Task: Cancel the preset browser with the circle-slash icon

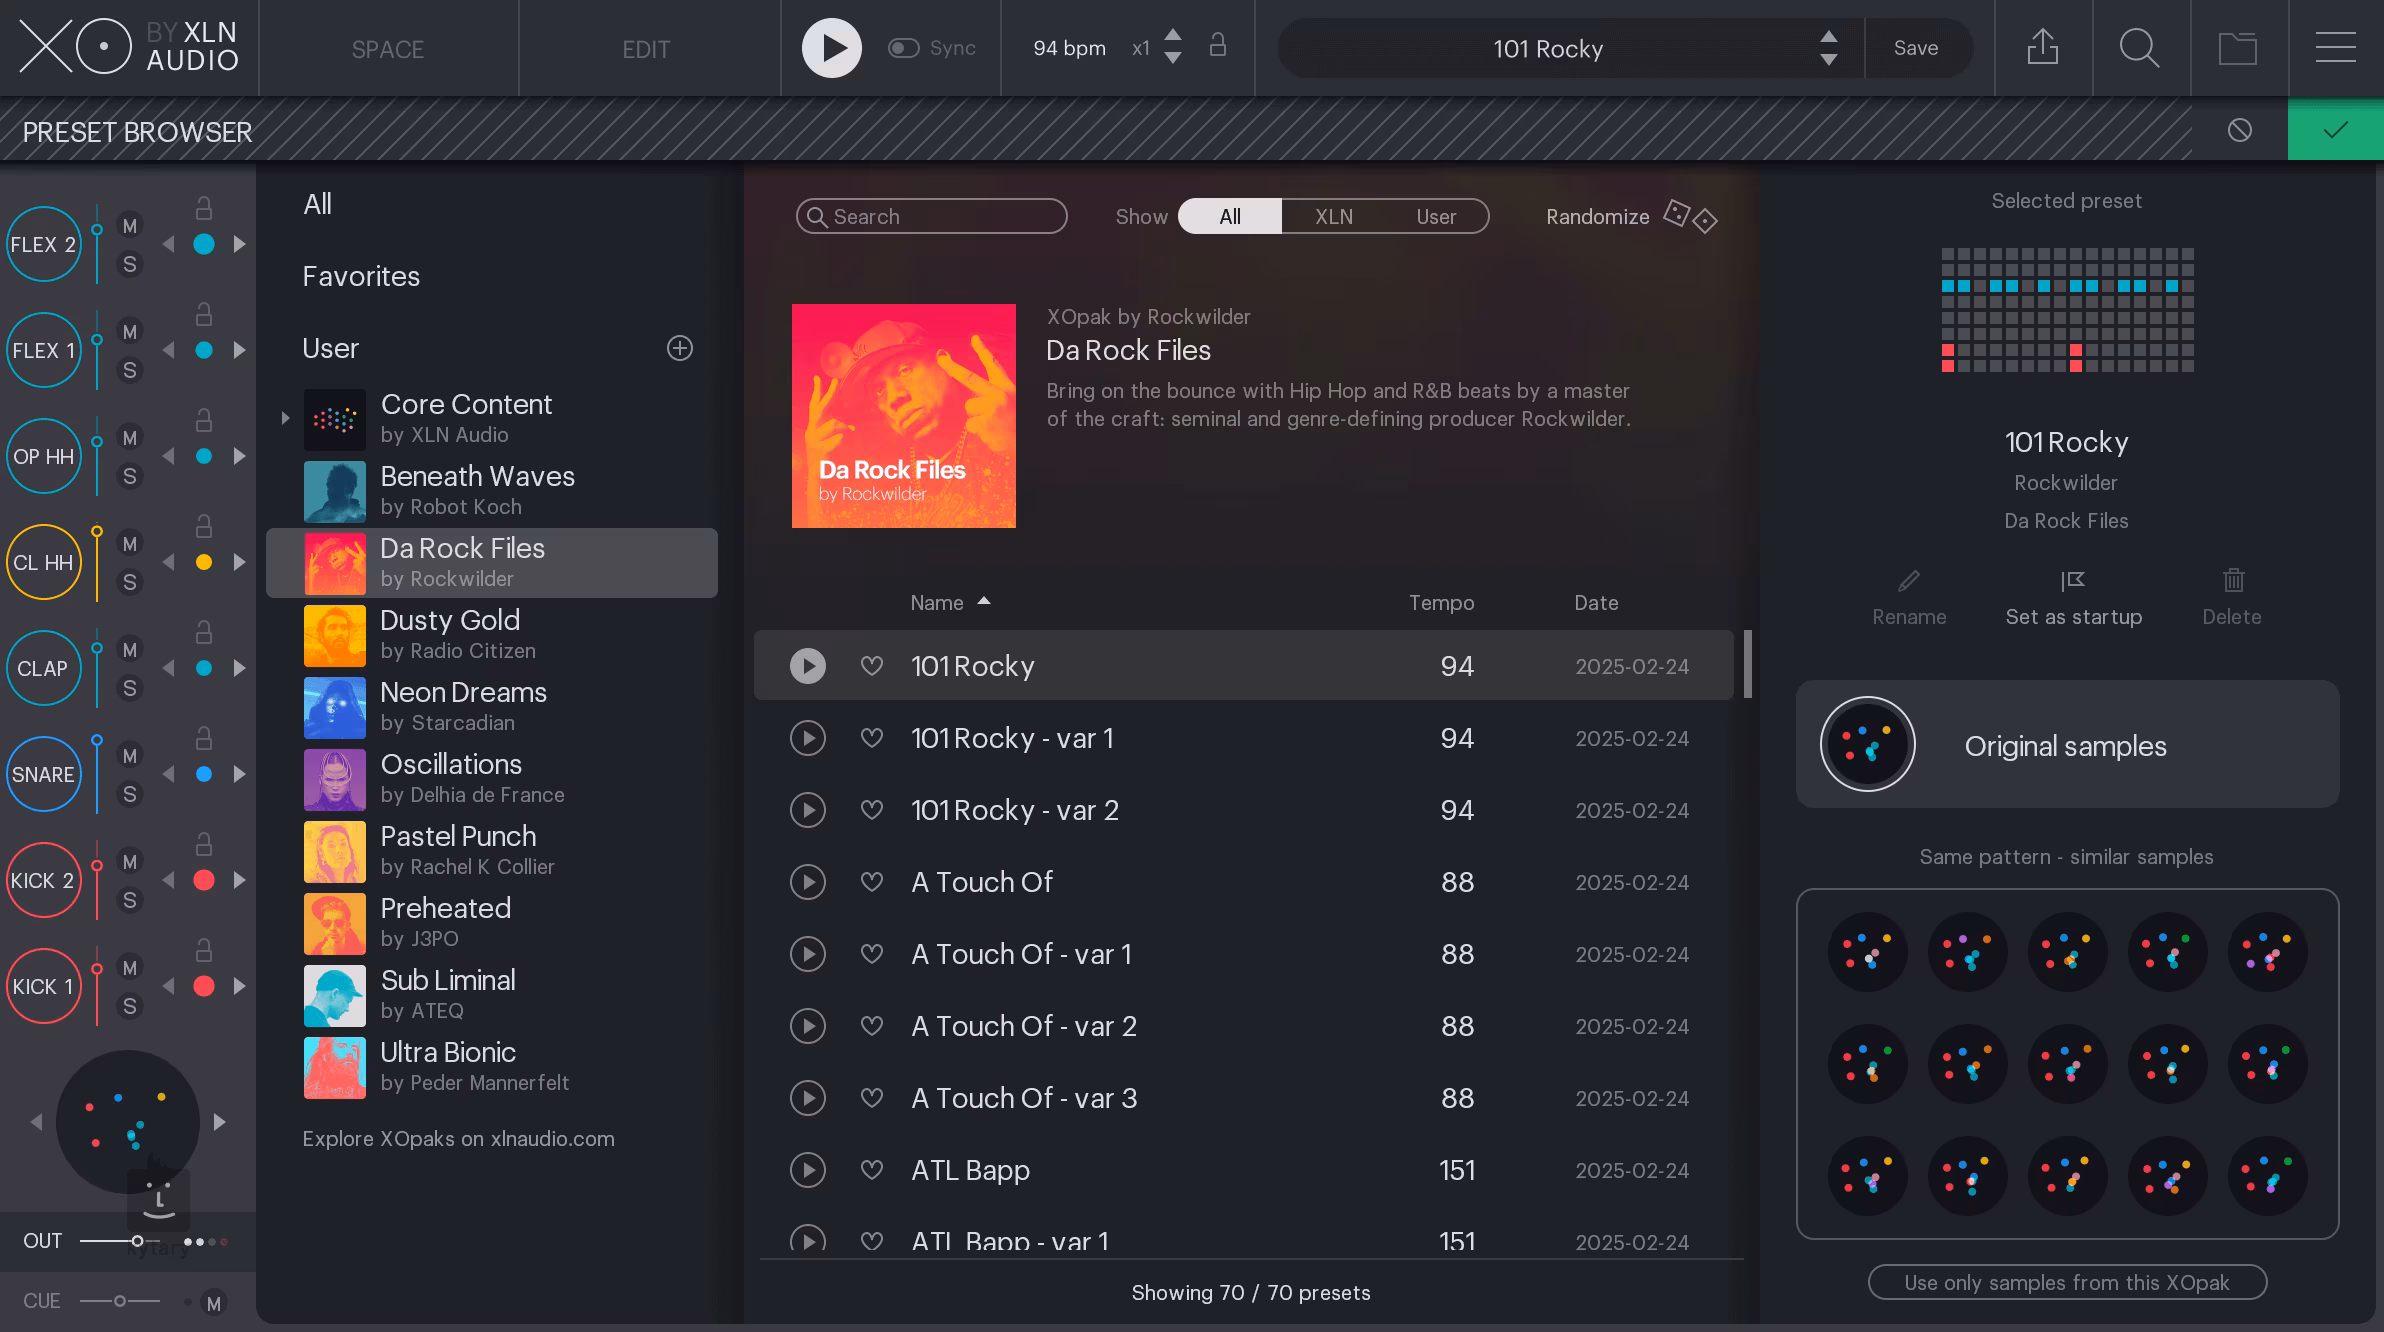Action: click(2240, 130)
